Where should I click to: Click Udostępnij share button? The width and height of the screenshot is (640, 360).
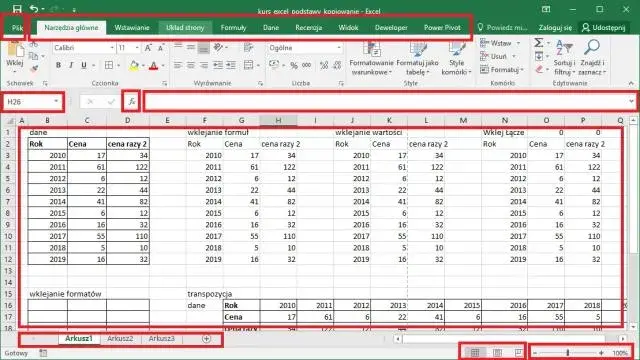[x=604, y=28]
